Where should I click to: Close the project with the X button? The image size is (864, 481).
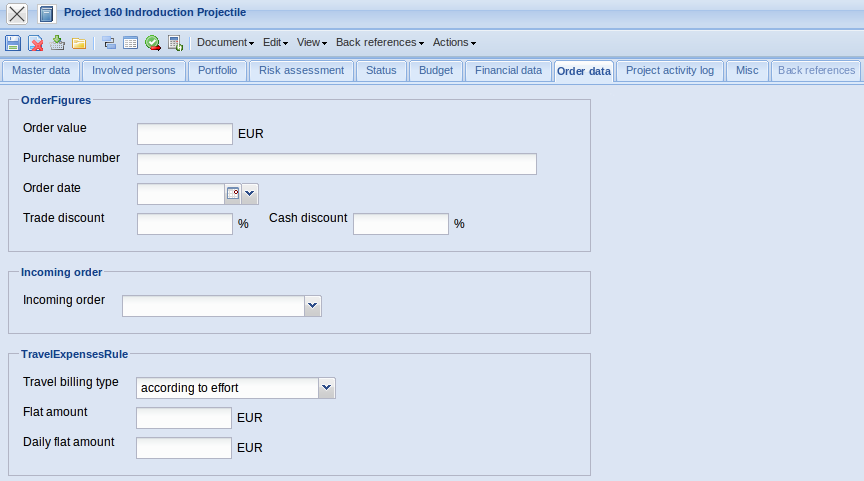point(17,14)
